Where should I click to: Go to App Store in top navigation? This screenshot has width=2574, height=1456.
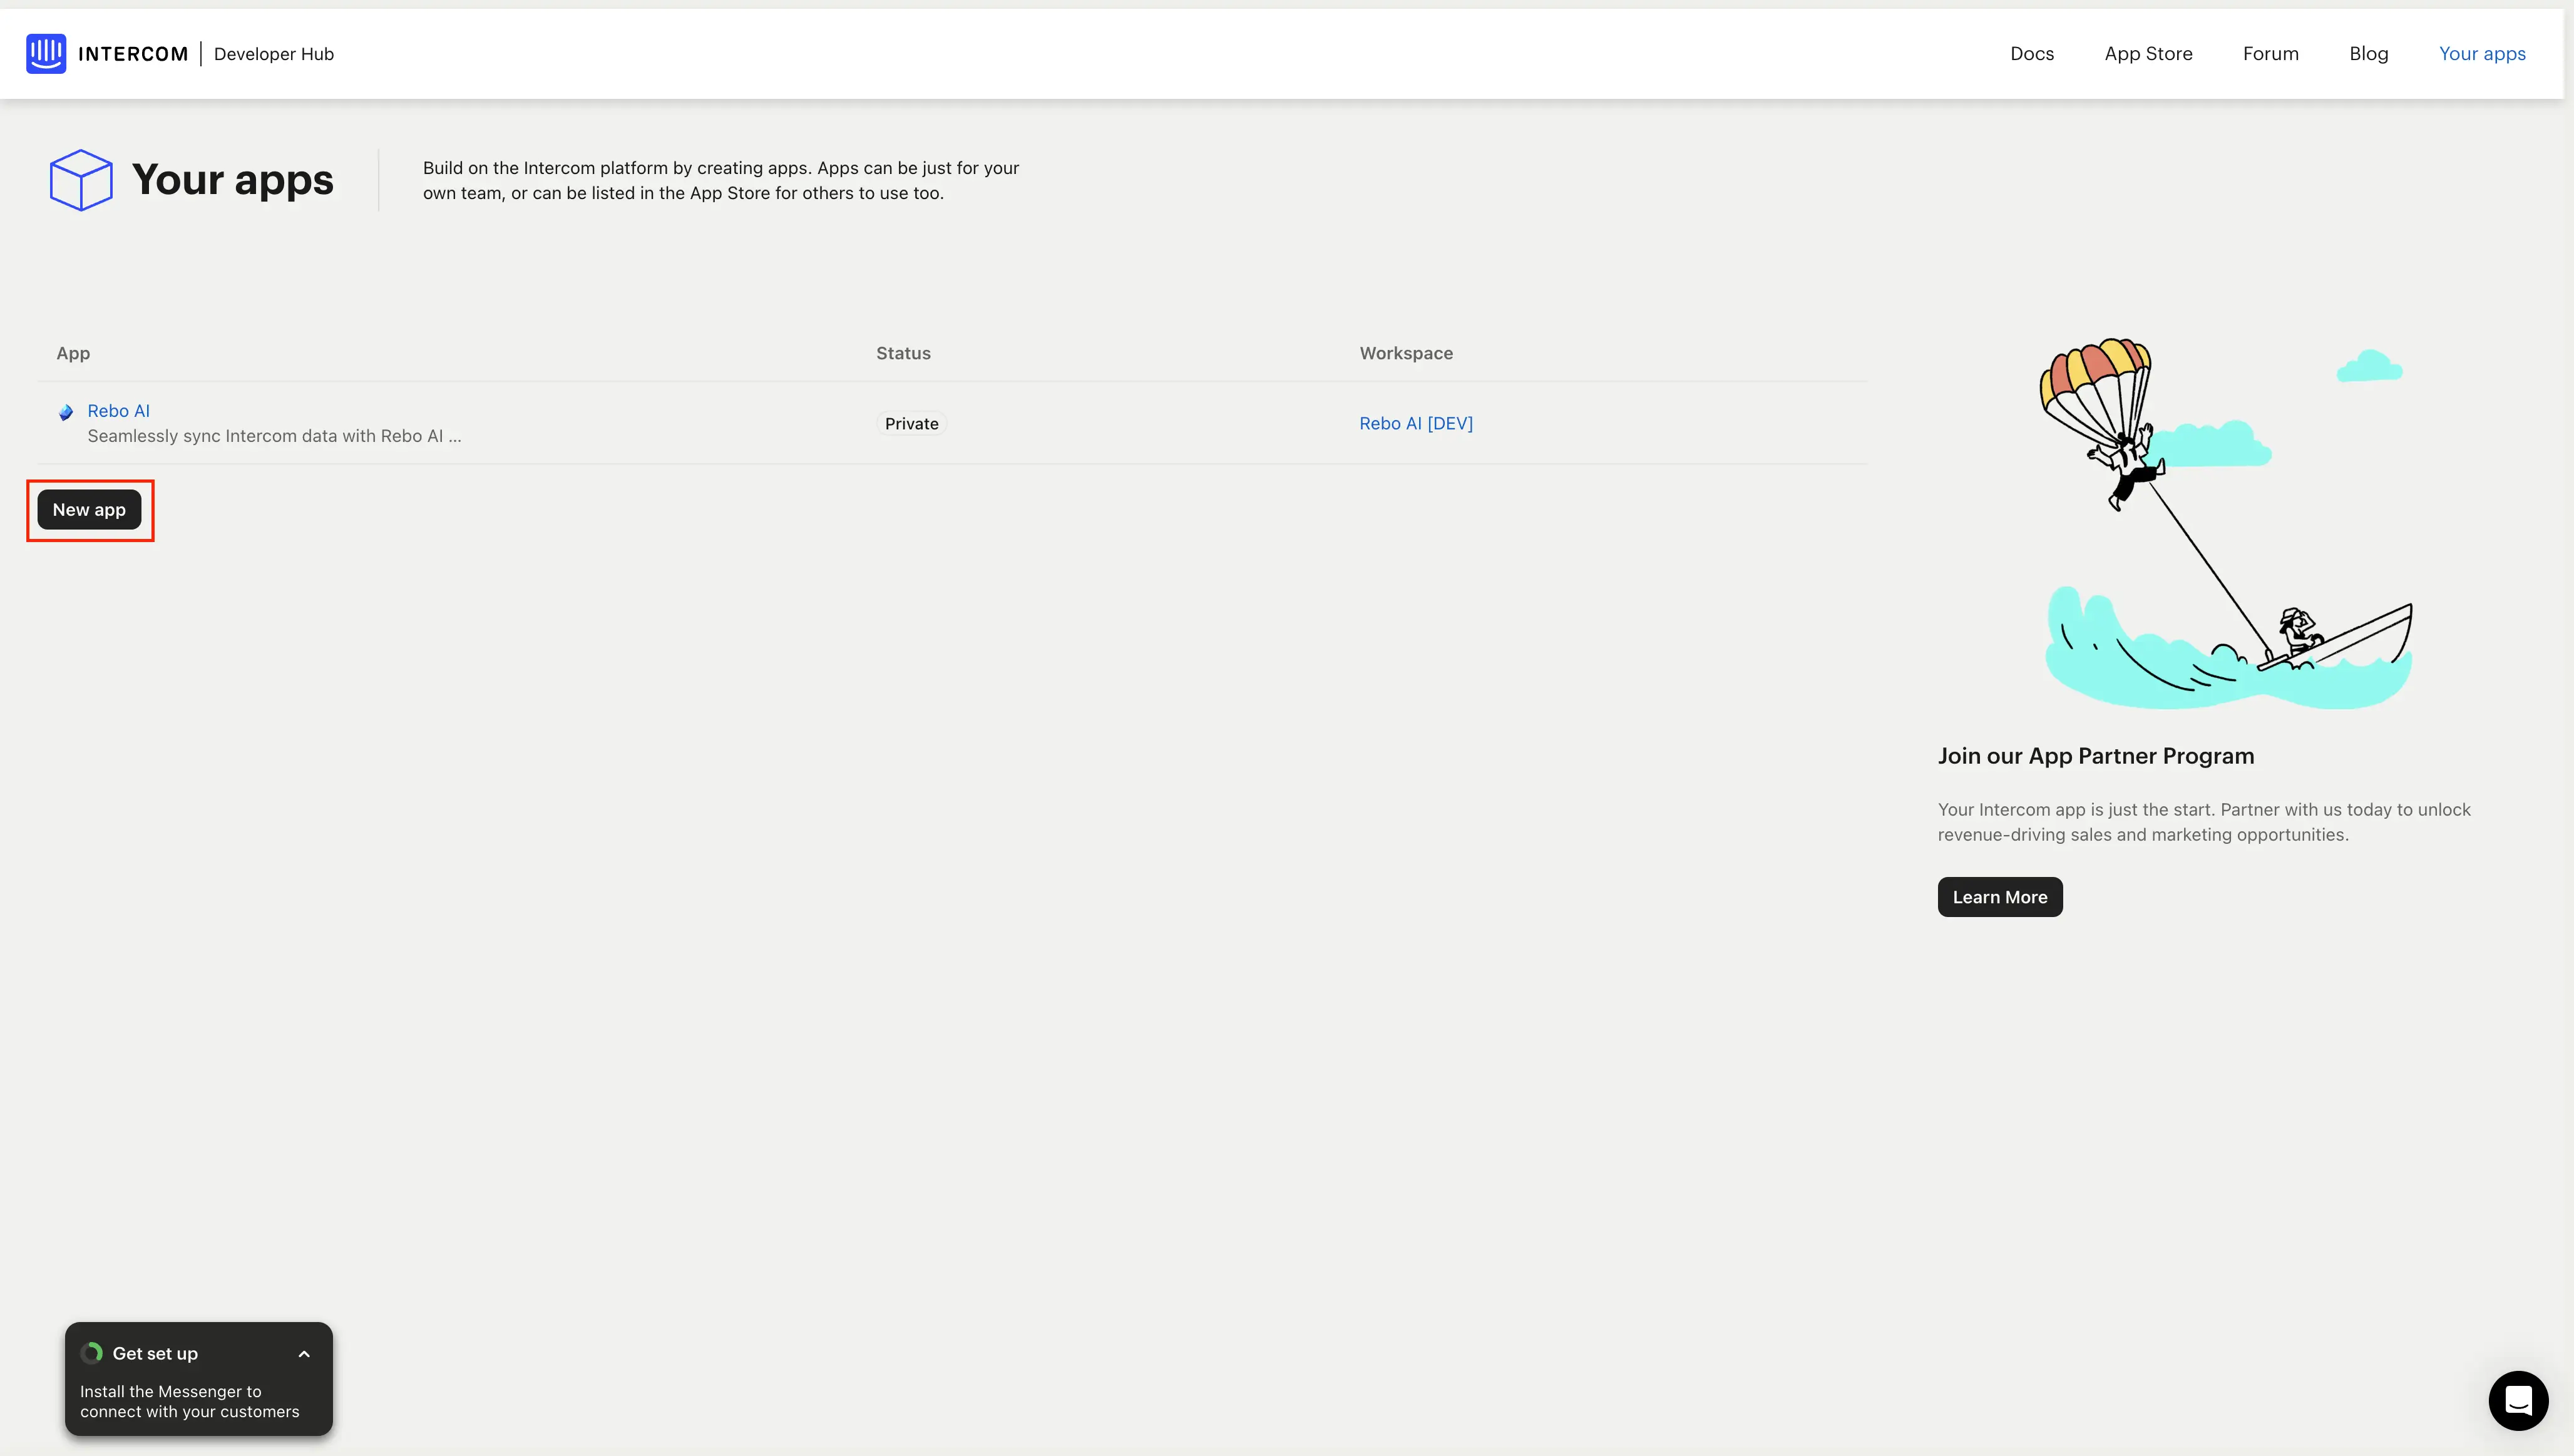pos(2148,54)
